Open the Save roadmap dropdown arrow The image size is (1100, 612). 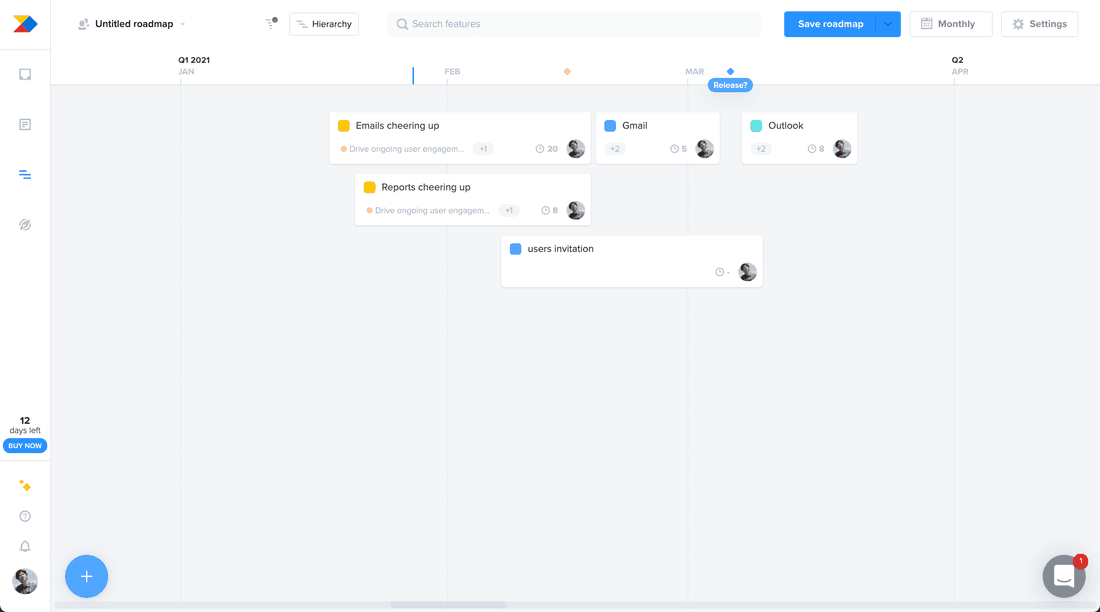(888, 23)
